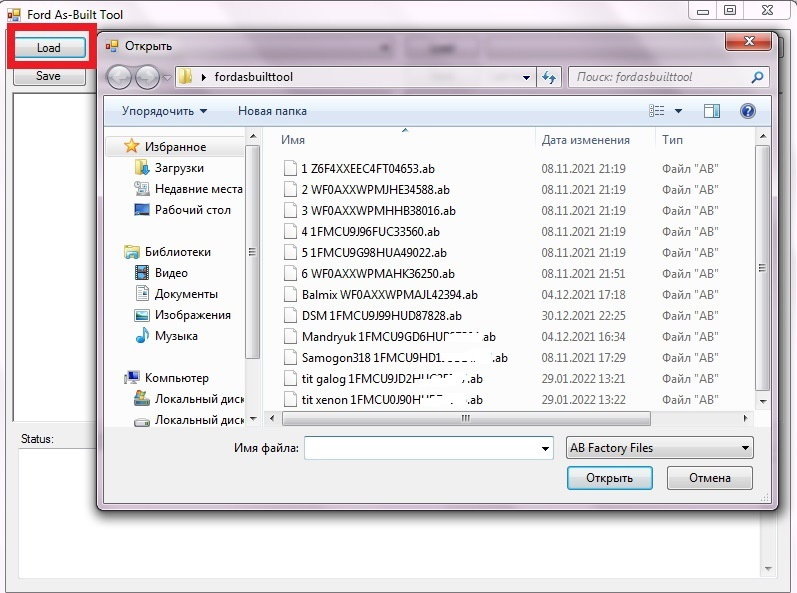This screenshot has width=797, height=593.
Task: Click the Изображения picture icon
Action: pyautogui.click(x=142, y=315)
